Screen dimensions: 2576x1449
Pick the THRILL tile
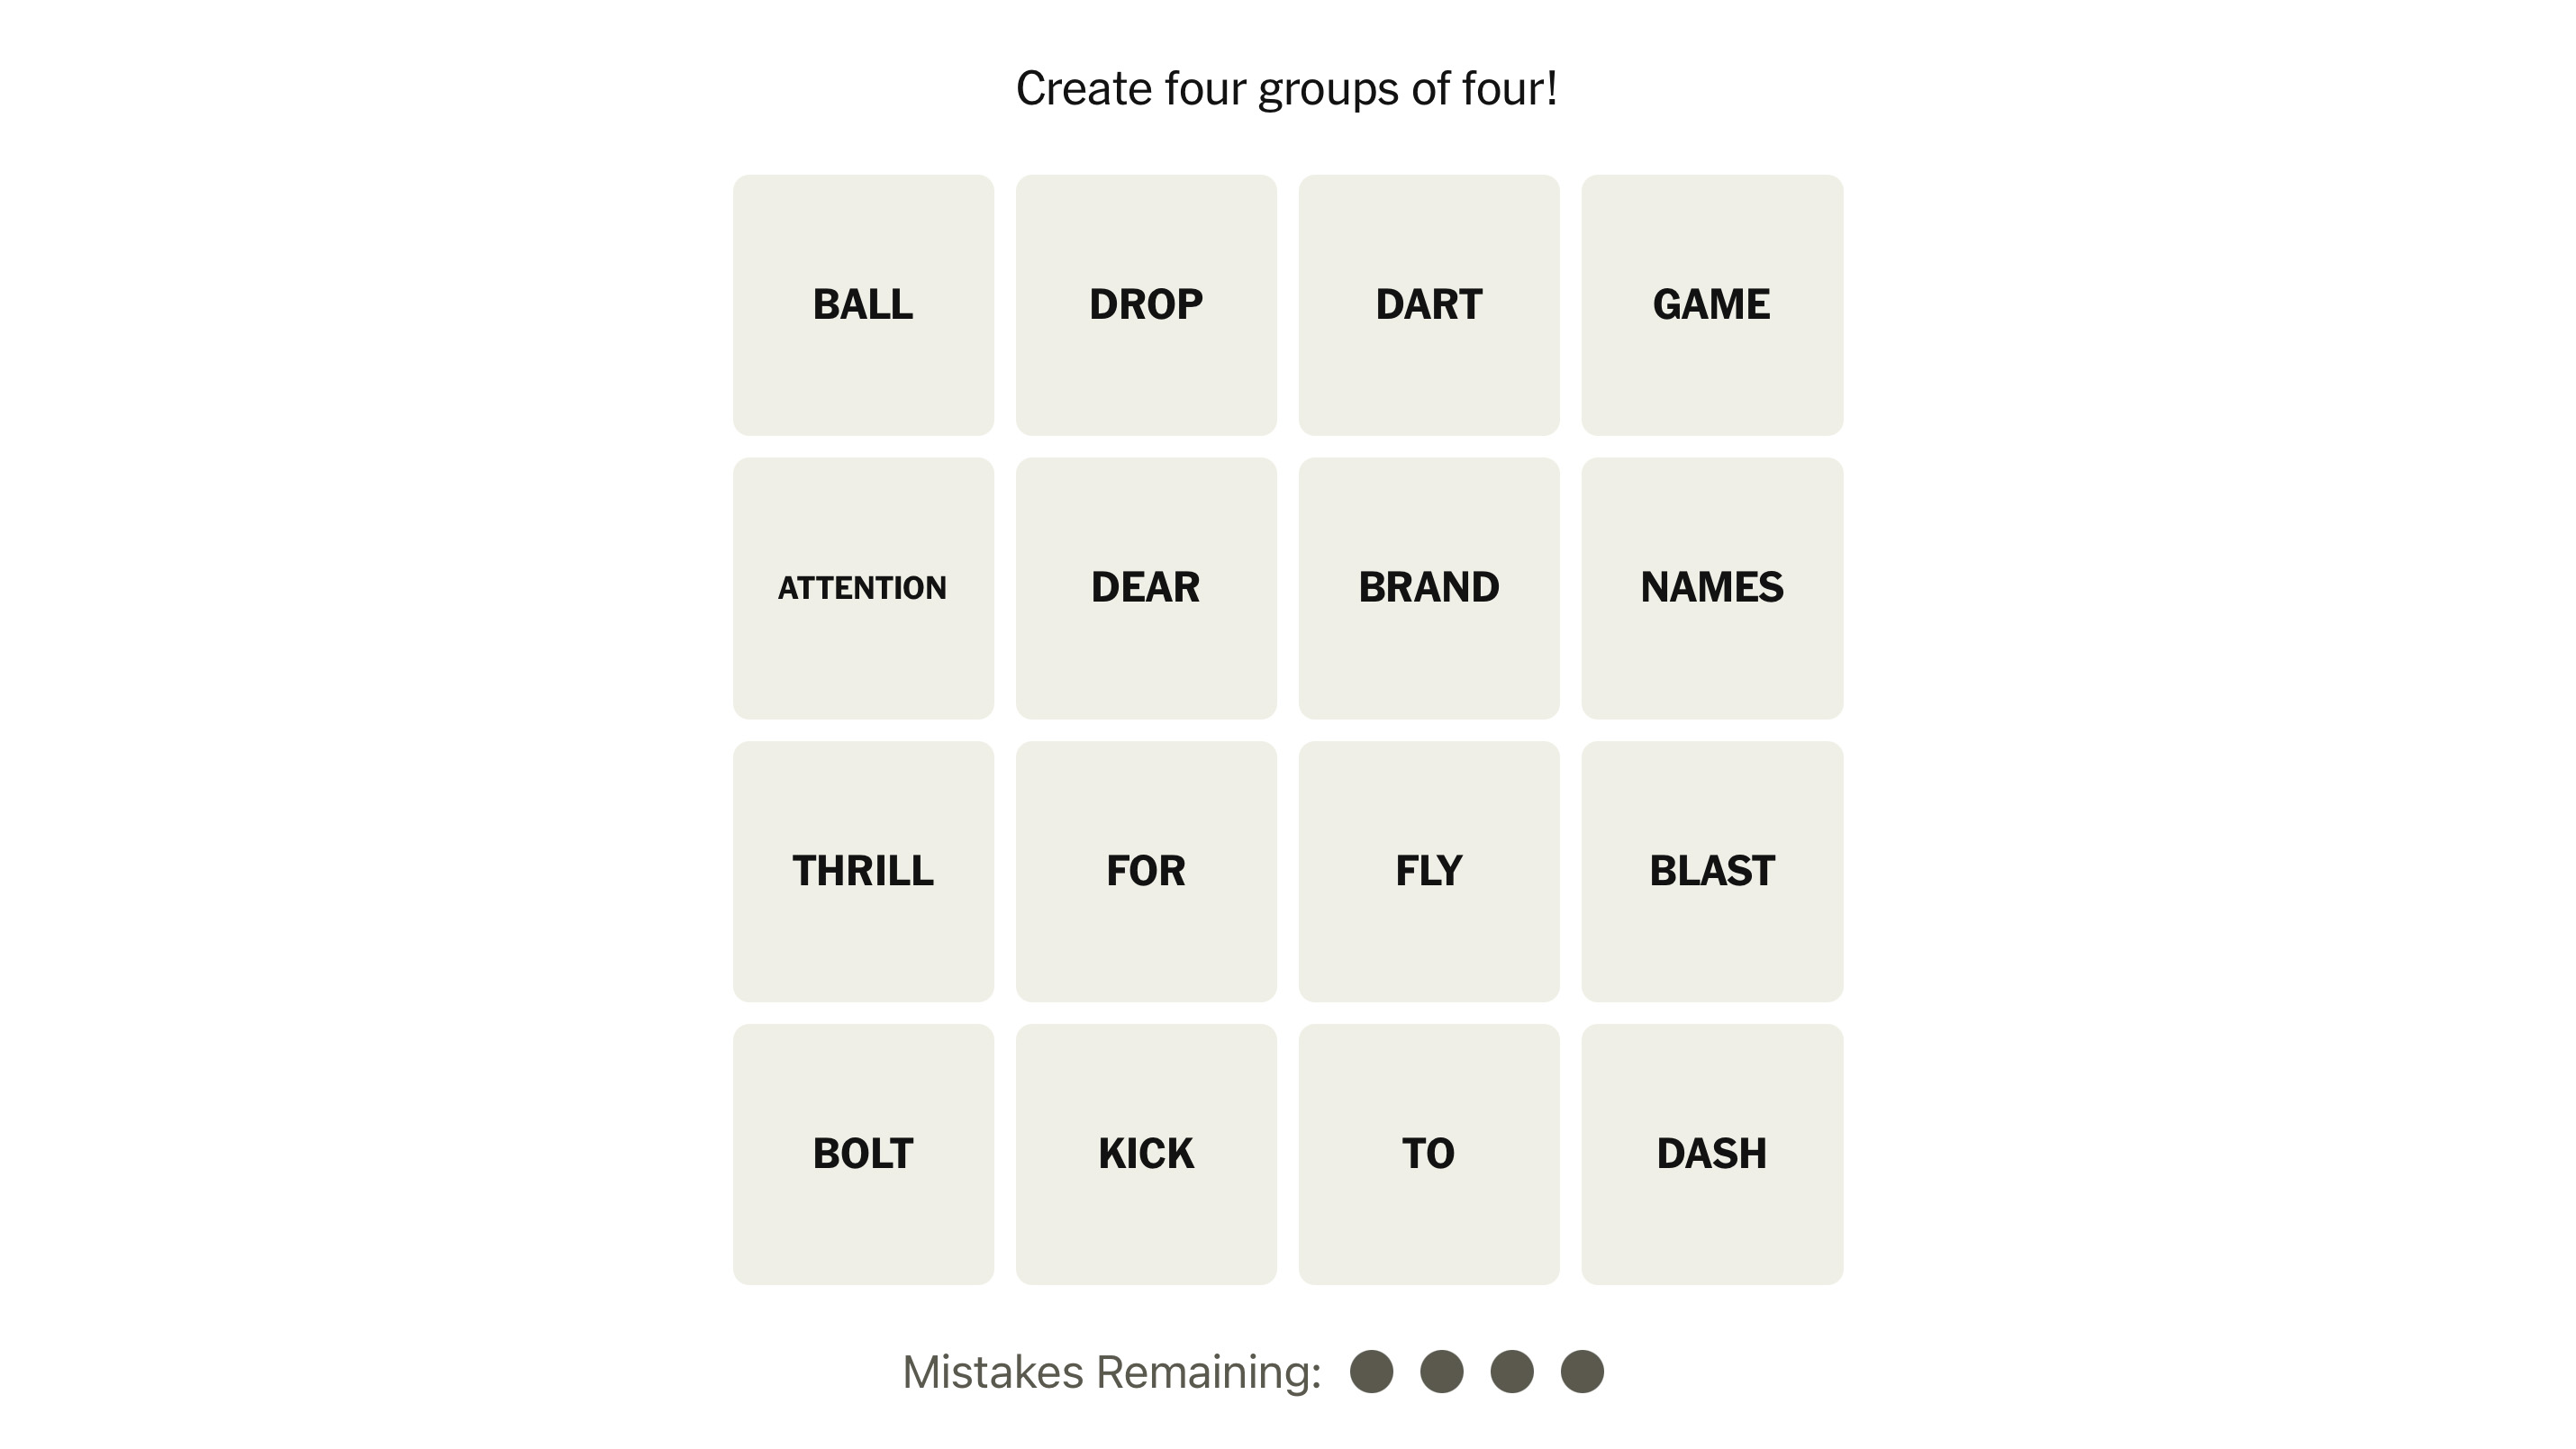(x=863, y=871)
